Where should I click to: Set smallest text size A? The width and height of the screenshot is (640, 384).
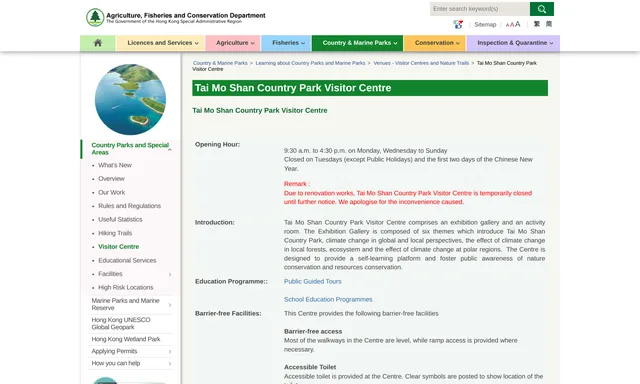(507, 25)
